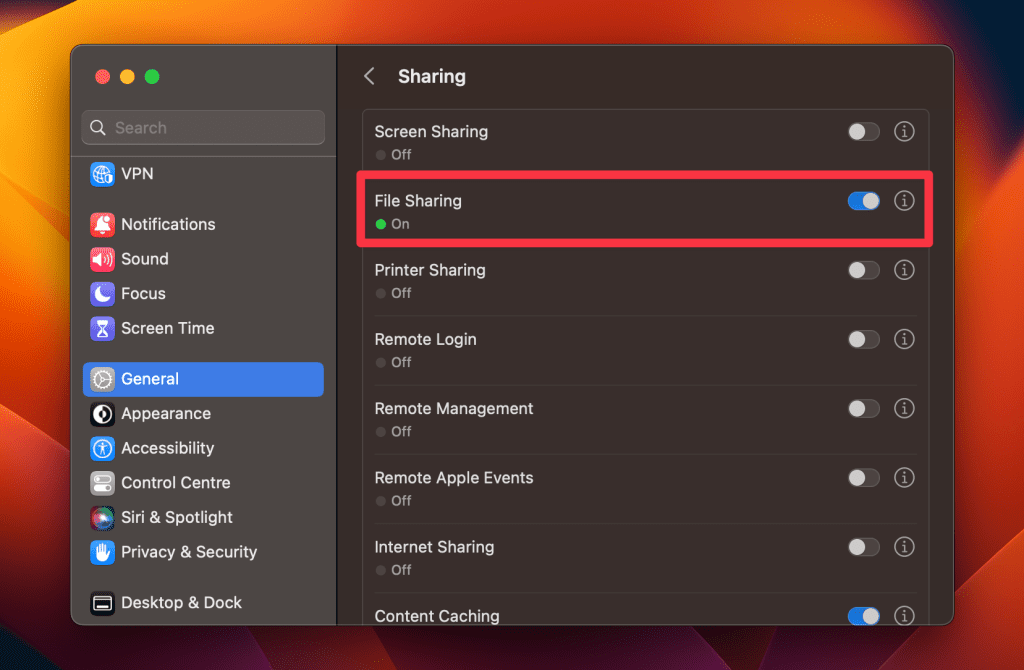Screen dimensions: 1024x670
Task: Open File Sharing info button
Action: pyautogui.click(x=904, y=201)
